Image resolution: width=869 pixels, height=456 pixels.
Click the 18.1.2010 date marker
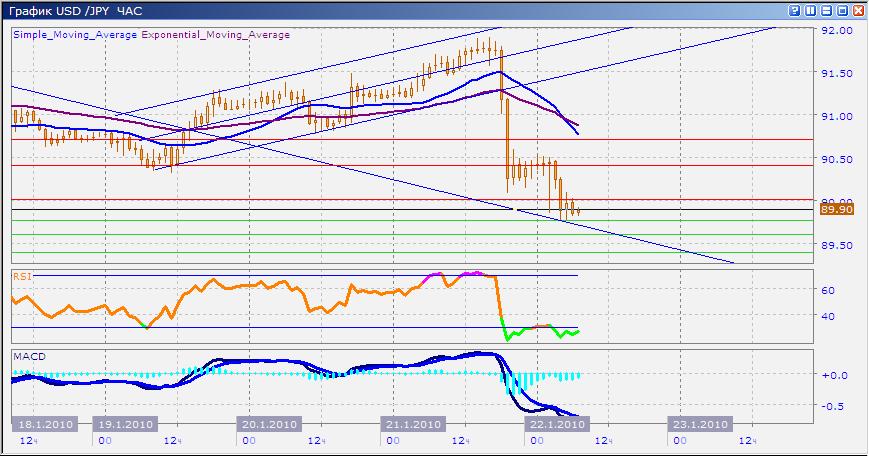click(45, 424)
